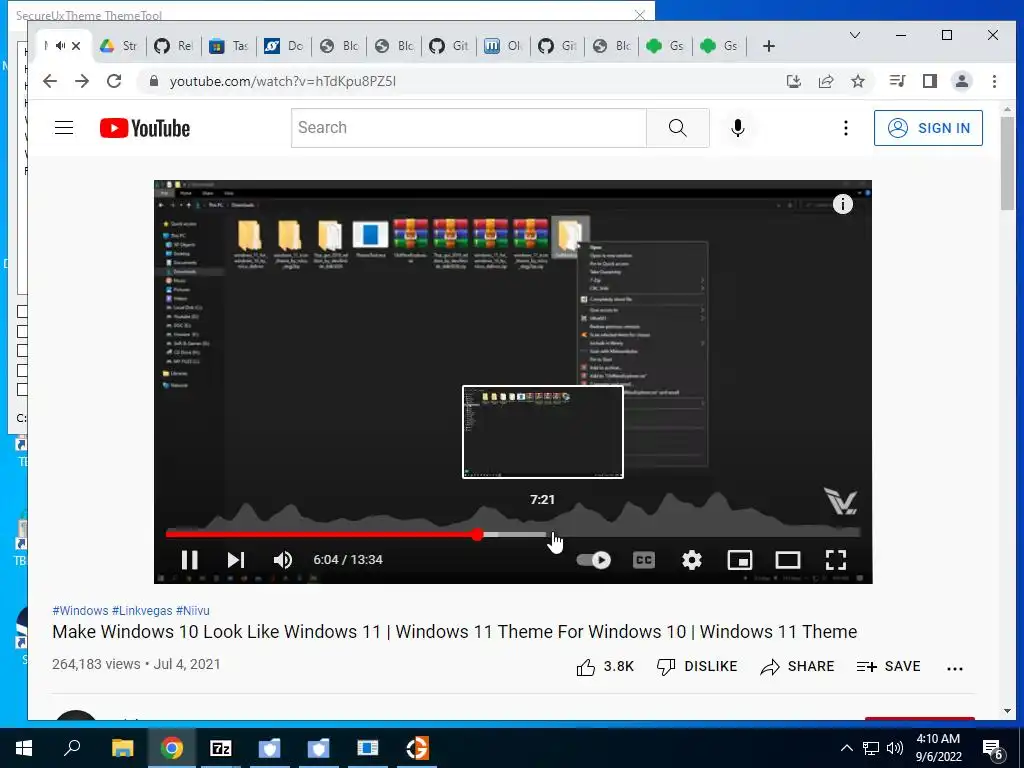Seek the red progress bar scrubber
Screen dimensions: 1024x768
[477, 535]
